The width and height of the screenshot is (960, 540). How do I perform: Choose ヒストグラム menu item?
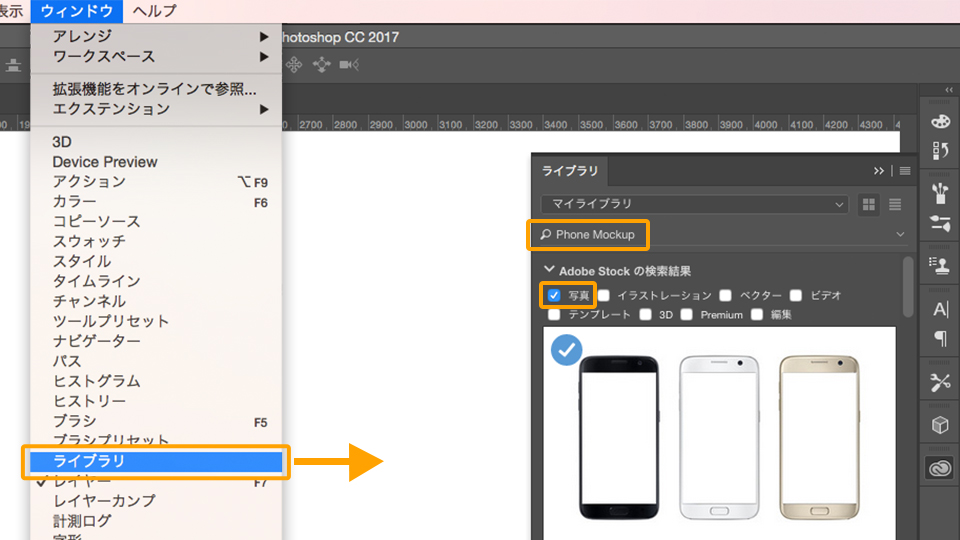click(x=156, y=381)
